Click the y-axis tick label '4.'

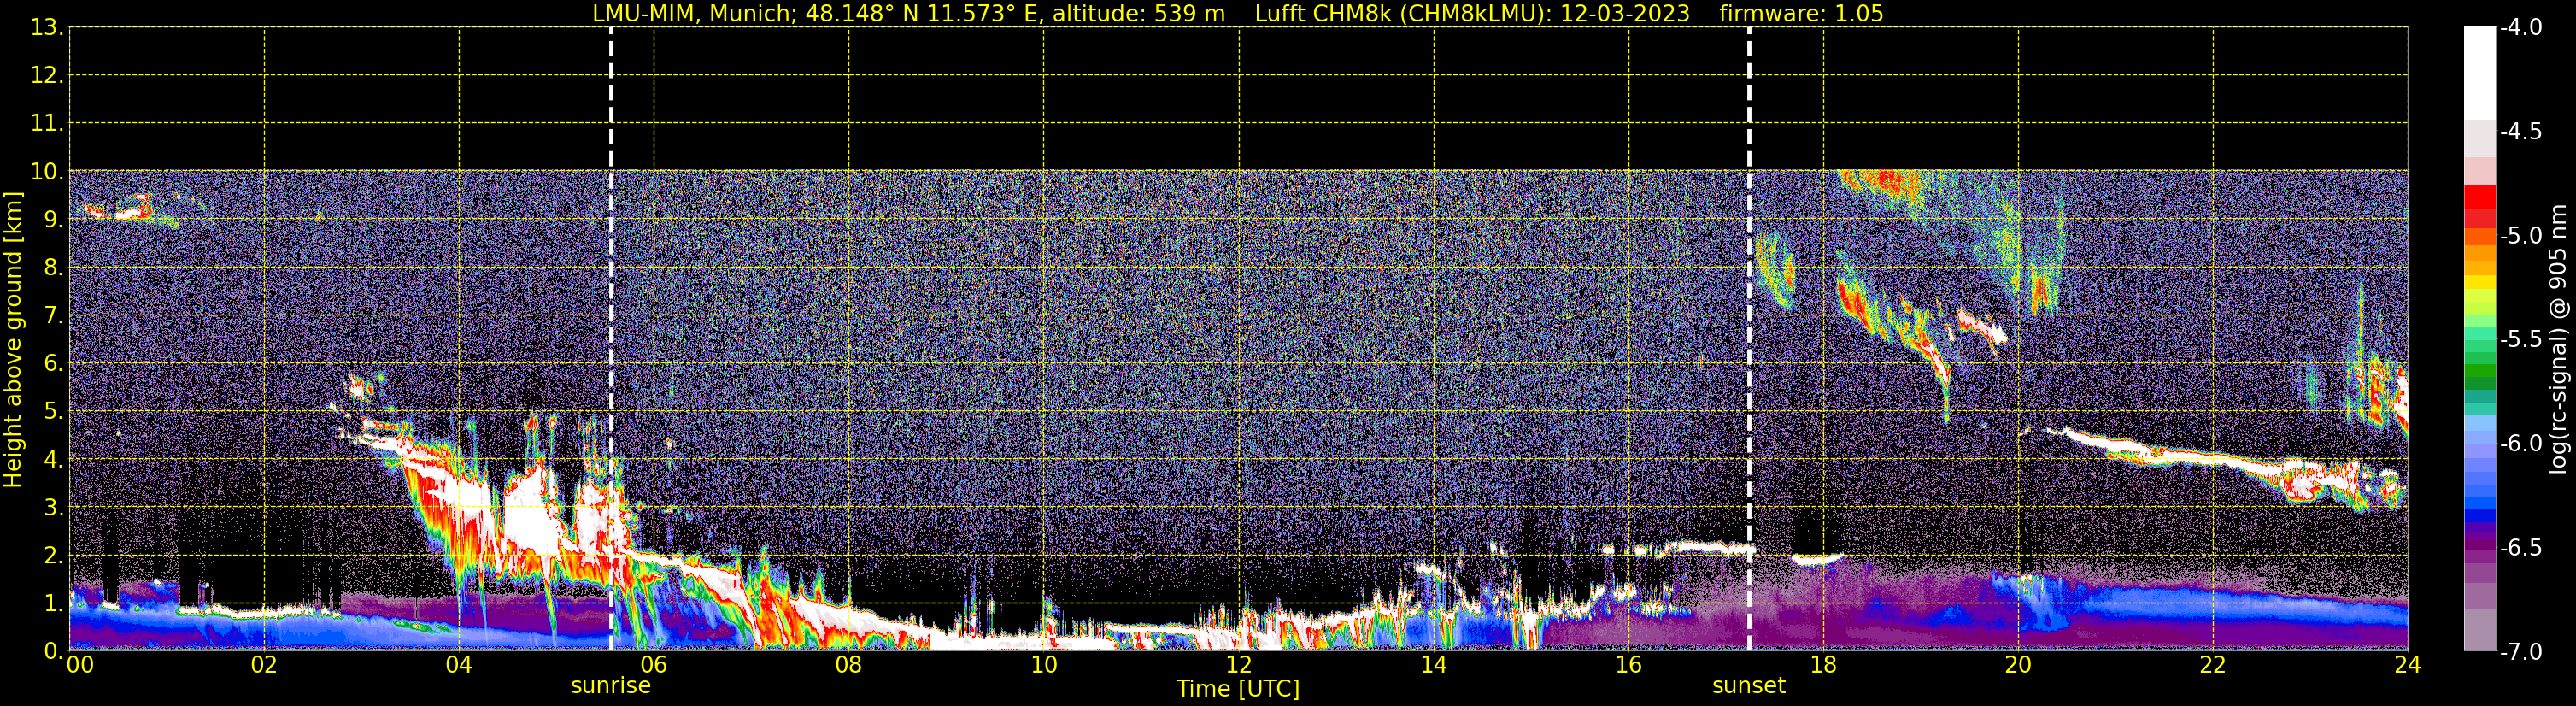point(53,460)
